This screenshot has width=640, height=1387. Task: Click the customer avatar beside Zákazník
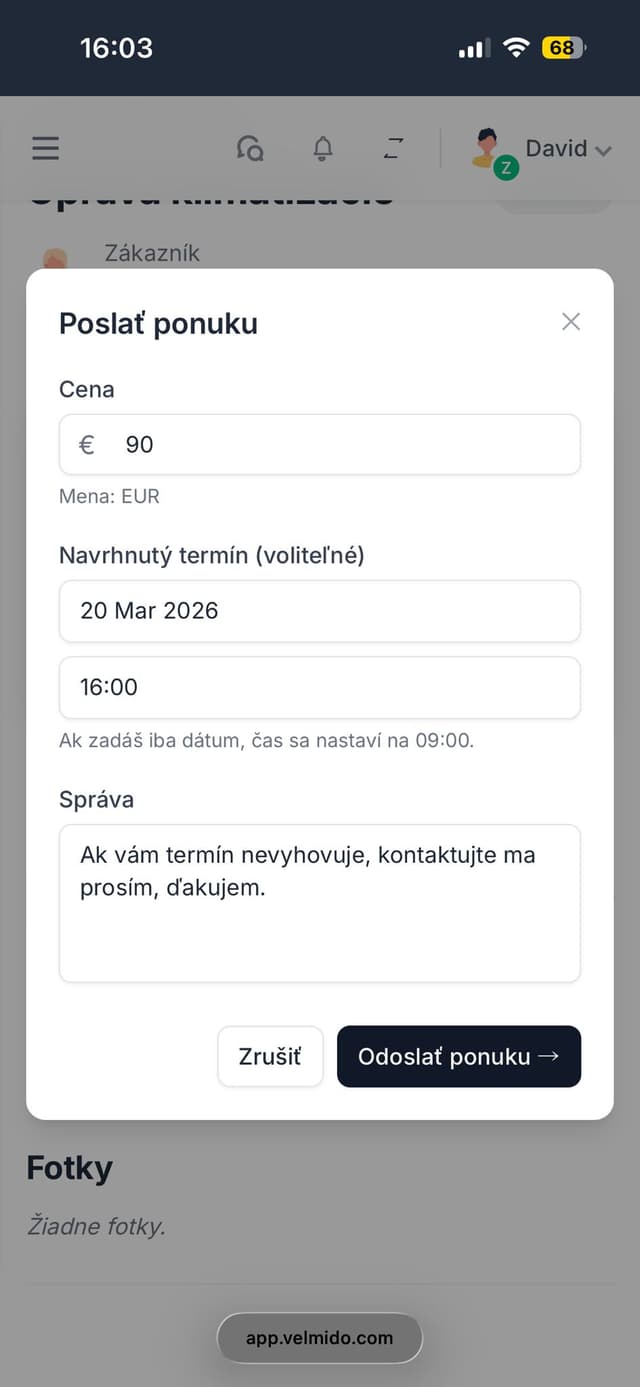55,253
